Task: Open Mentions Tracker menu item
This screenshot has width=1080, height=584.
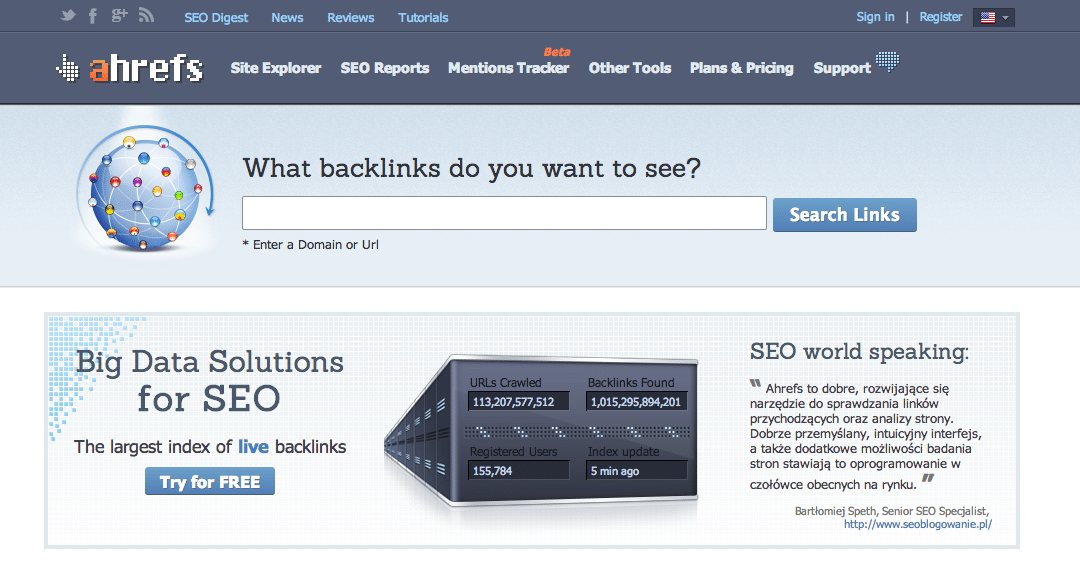Action: coord(508,68)
